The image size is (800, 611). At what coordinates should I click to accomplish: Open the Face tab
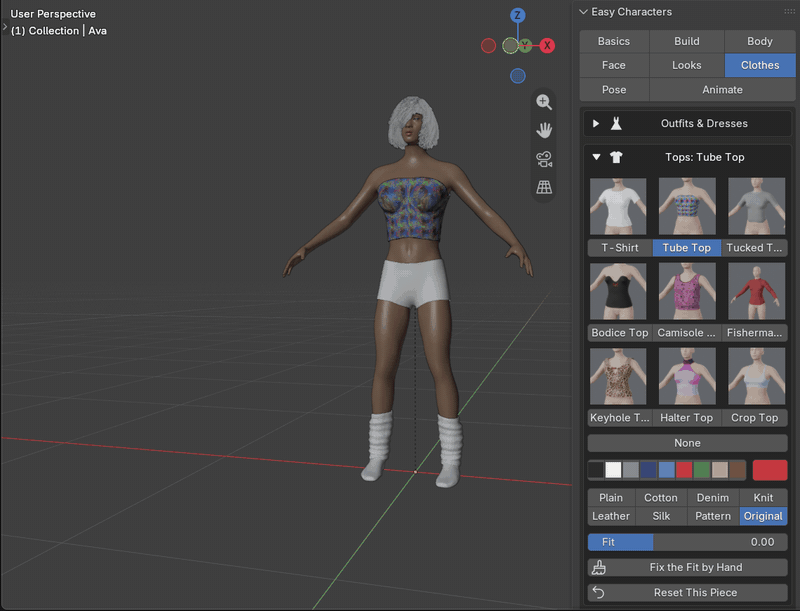click(x=614, y=65)
